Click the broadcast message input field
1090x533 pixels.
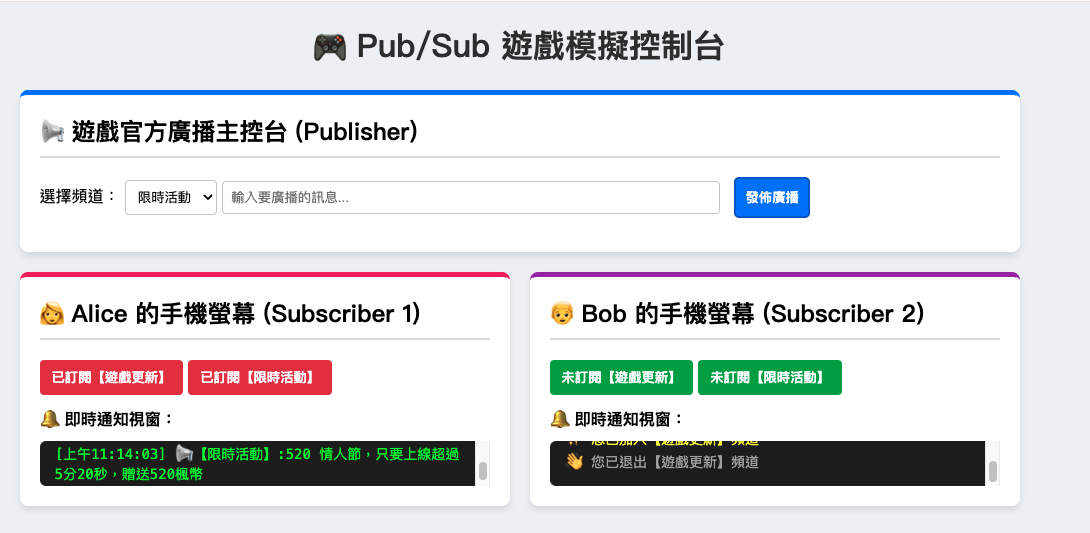click(471, 197)
